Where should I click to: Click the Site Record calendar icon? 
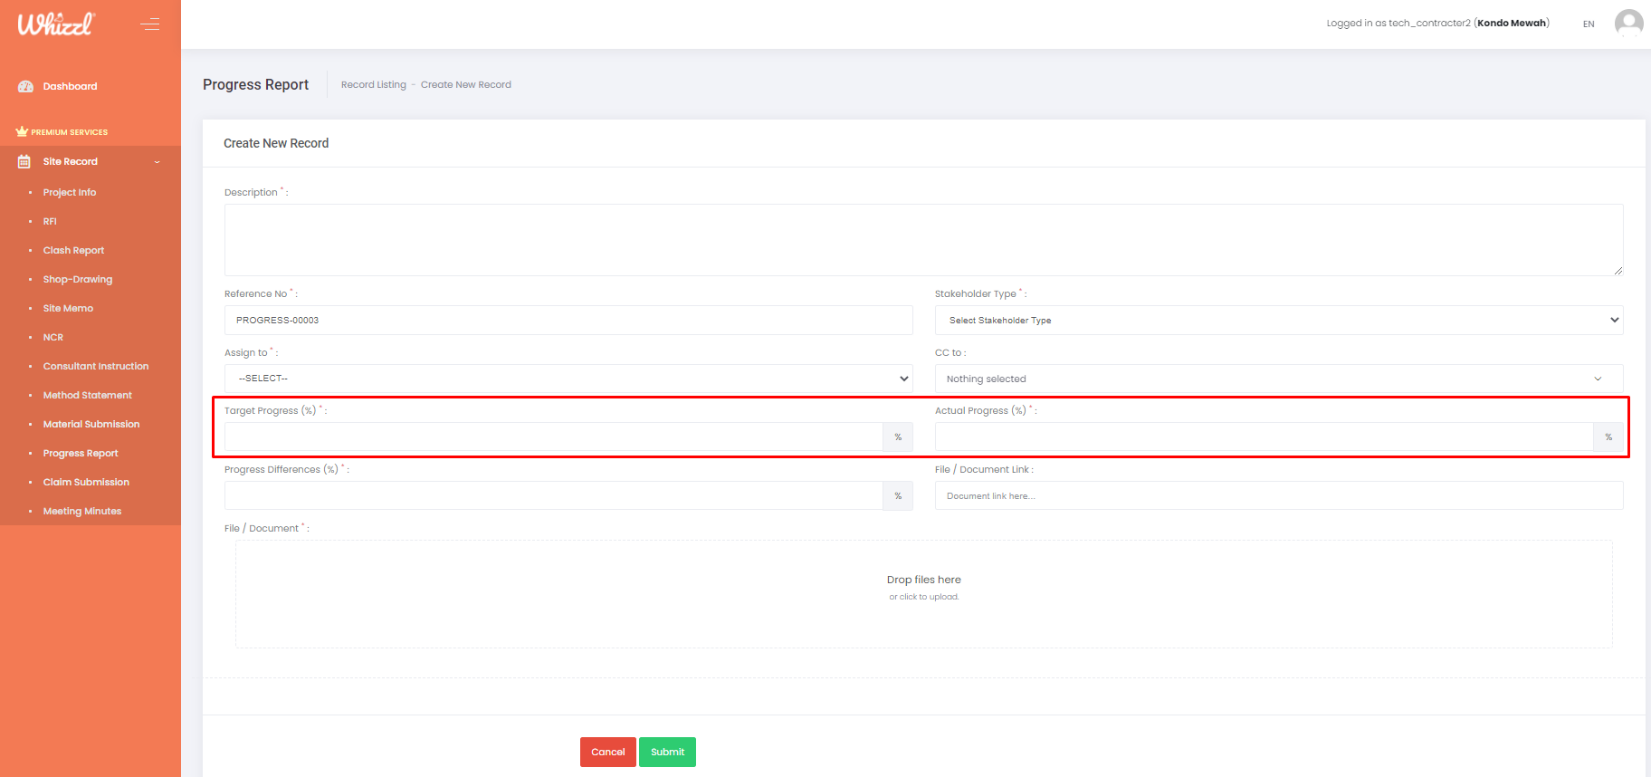(x=25, y=162)
